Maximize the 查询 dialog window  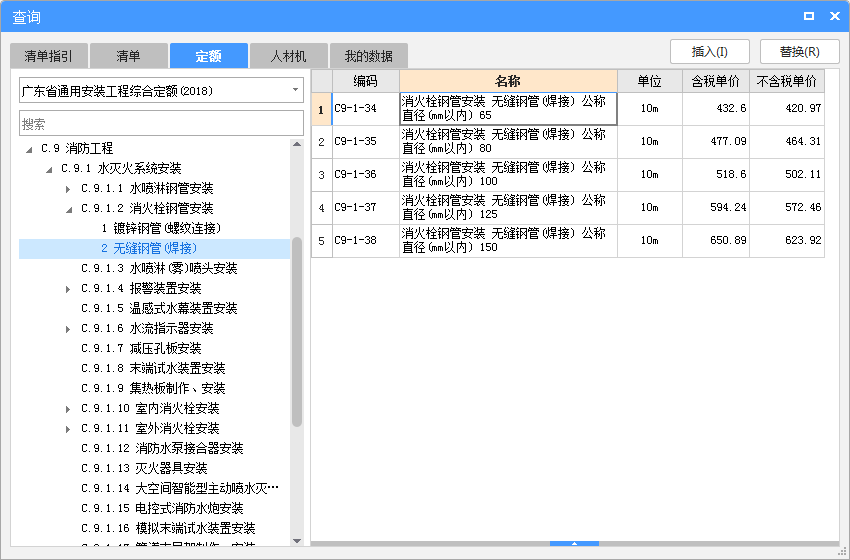[808, 16]
